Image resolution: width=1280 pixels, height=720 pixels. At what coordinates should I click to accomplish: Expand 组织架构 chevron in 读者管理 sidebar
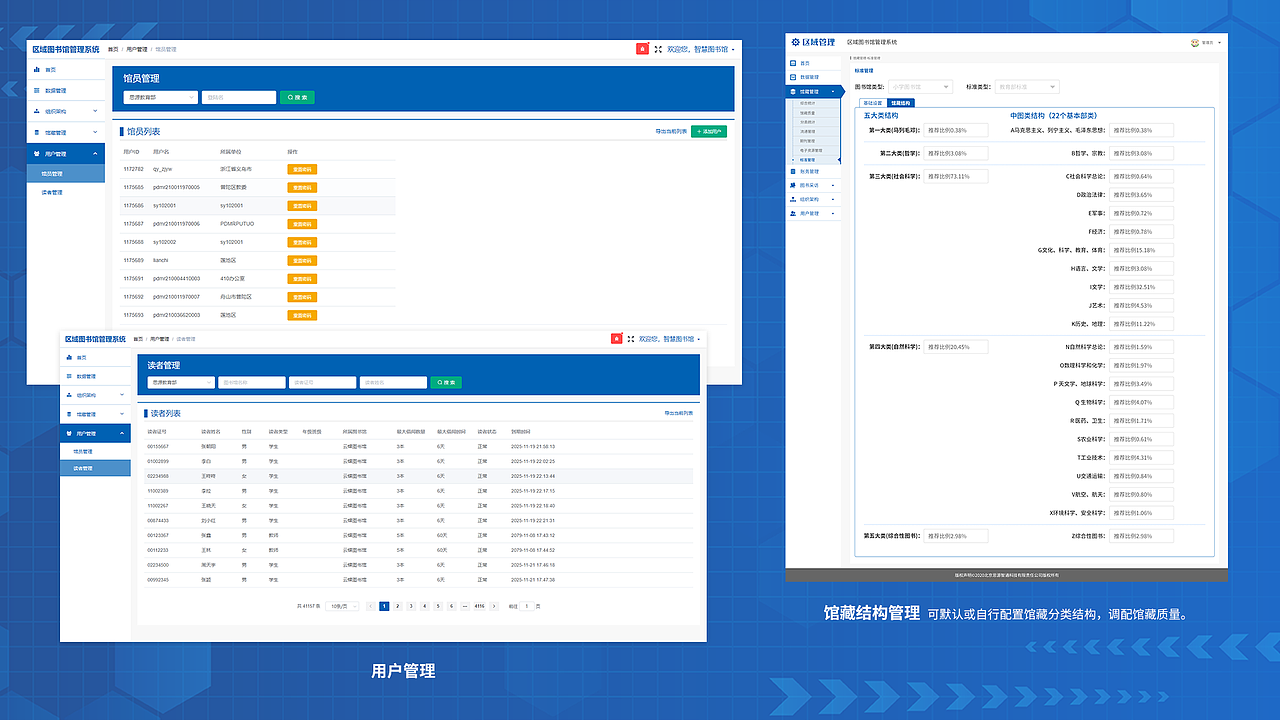pyautogui.click(x=123, y=396)
